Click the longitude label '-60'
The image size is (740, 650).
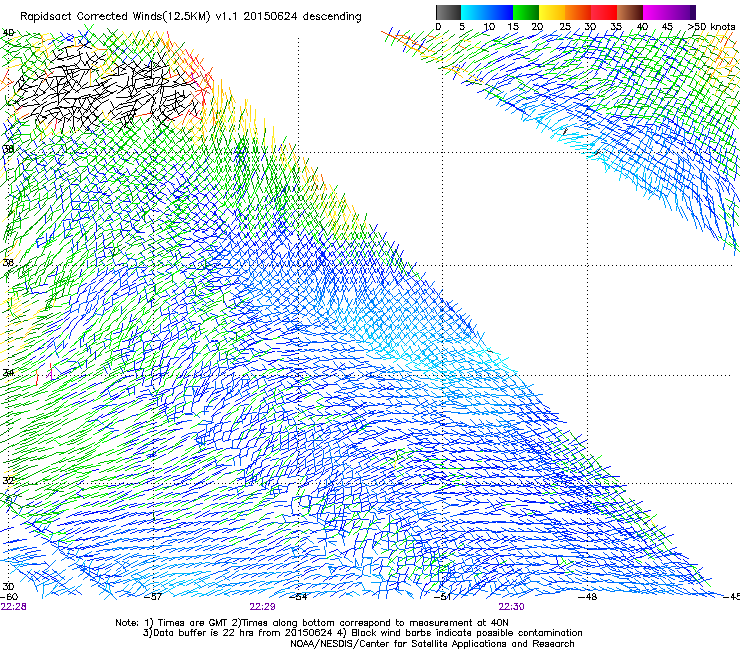pyautogui.click(x=9, y=597)
